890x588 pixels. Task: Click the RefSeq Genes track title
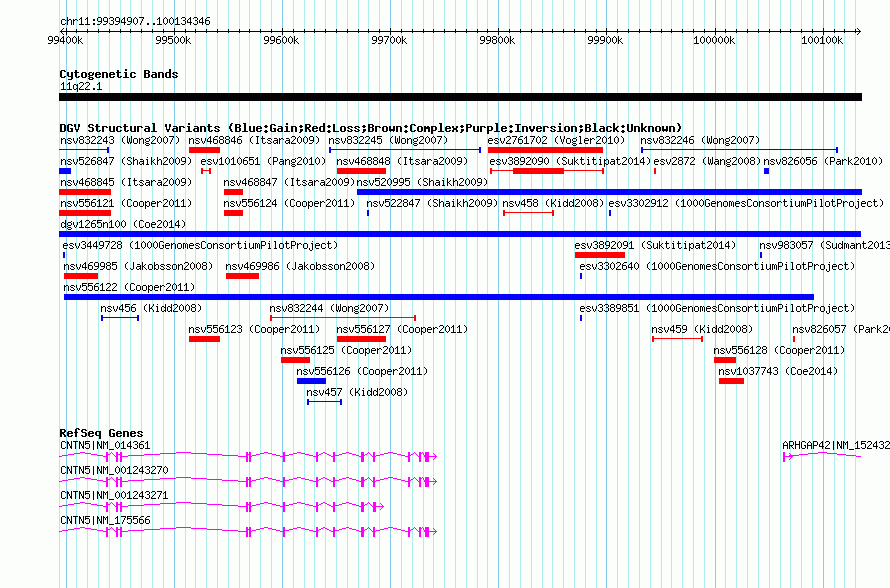pyautogui.click(x=101, y=433)
